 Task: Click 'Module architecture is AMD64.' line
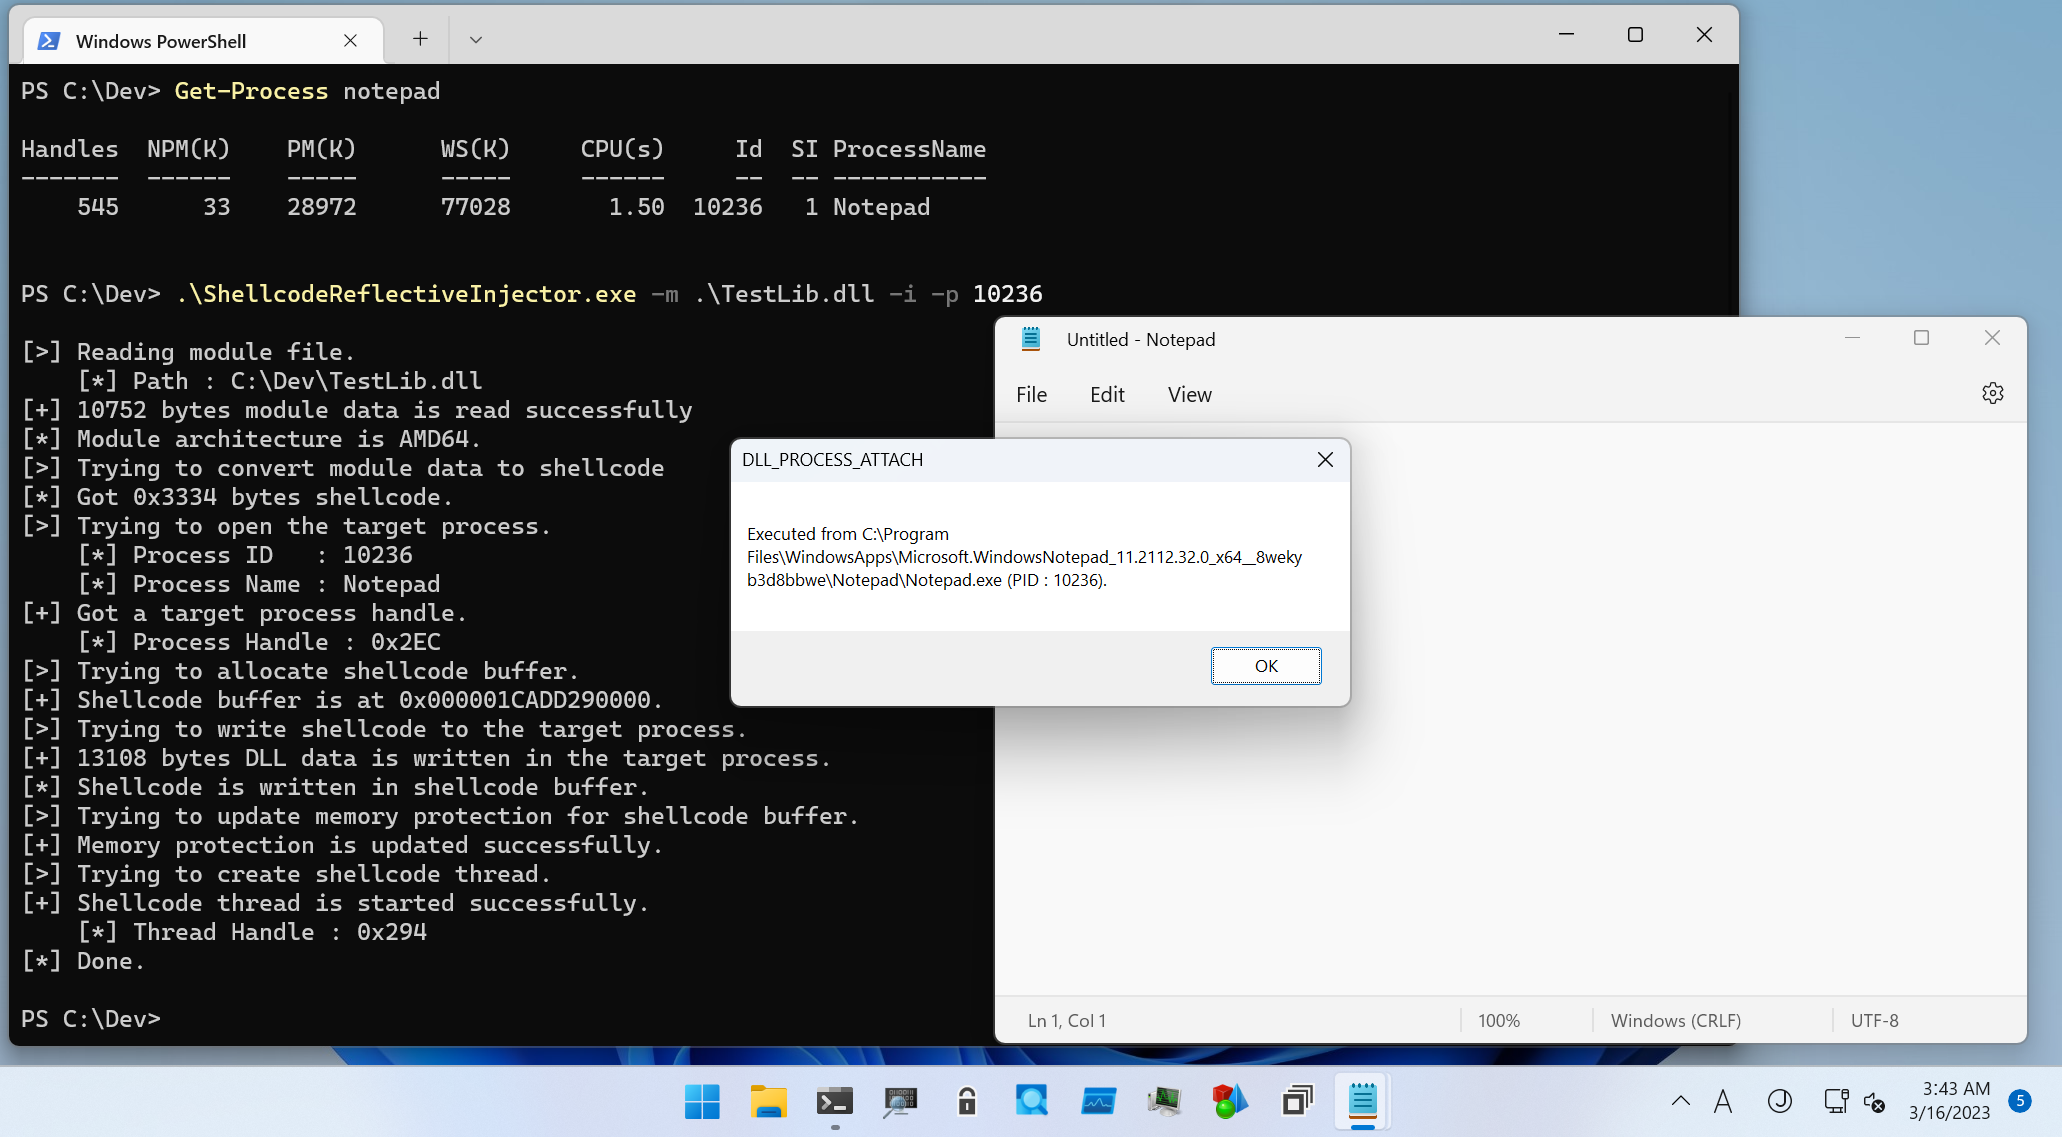point(251,439)
